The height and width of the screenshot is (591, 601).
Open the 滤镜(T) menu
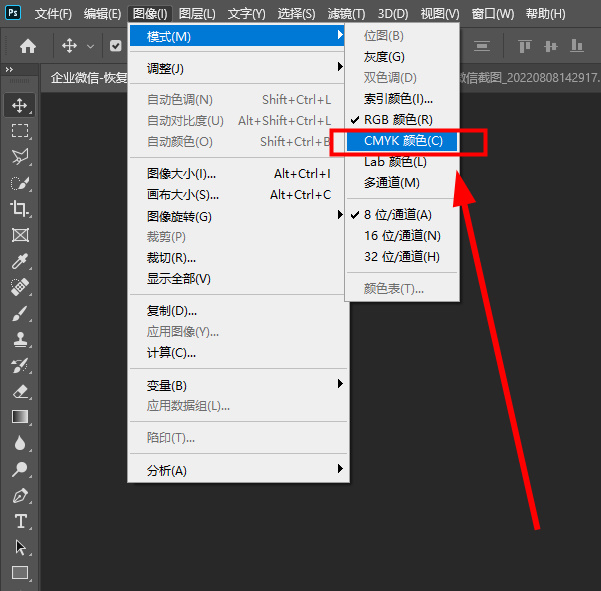(346, 14)
